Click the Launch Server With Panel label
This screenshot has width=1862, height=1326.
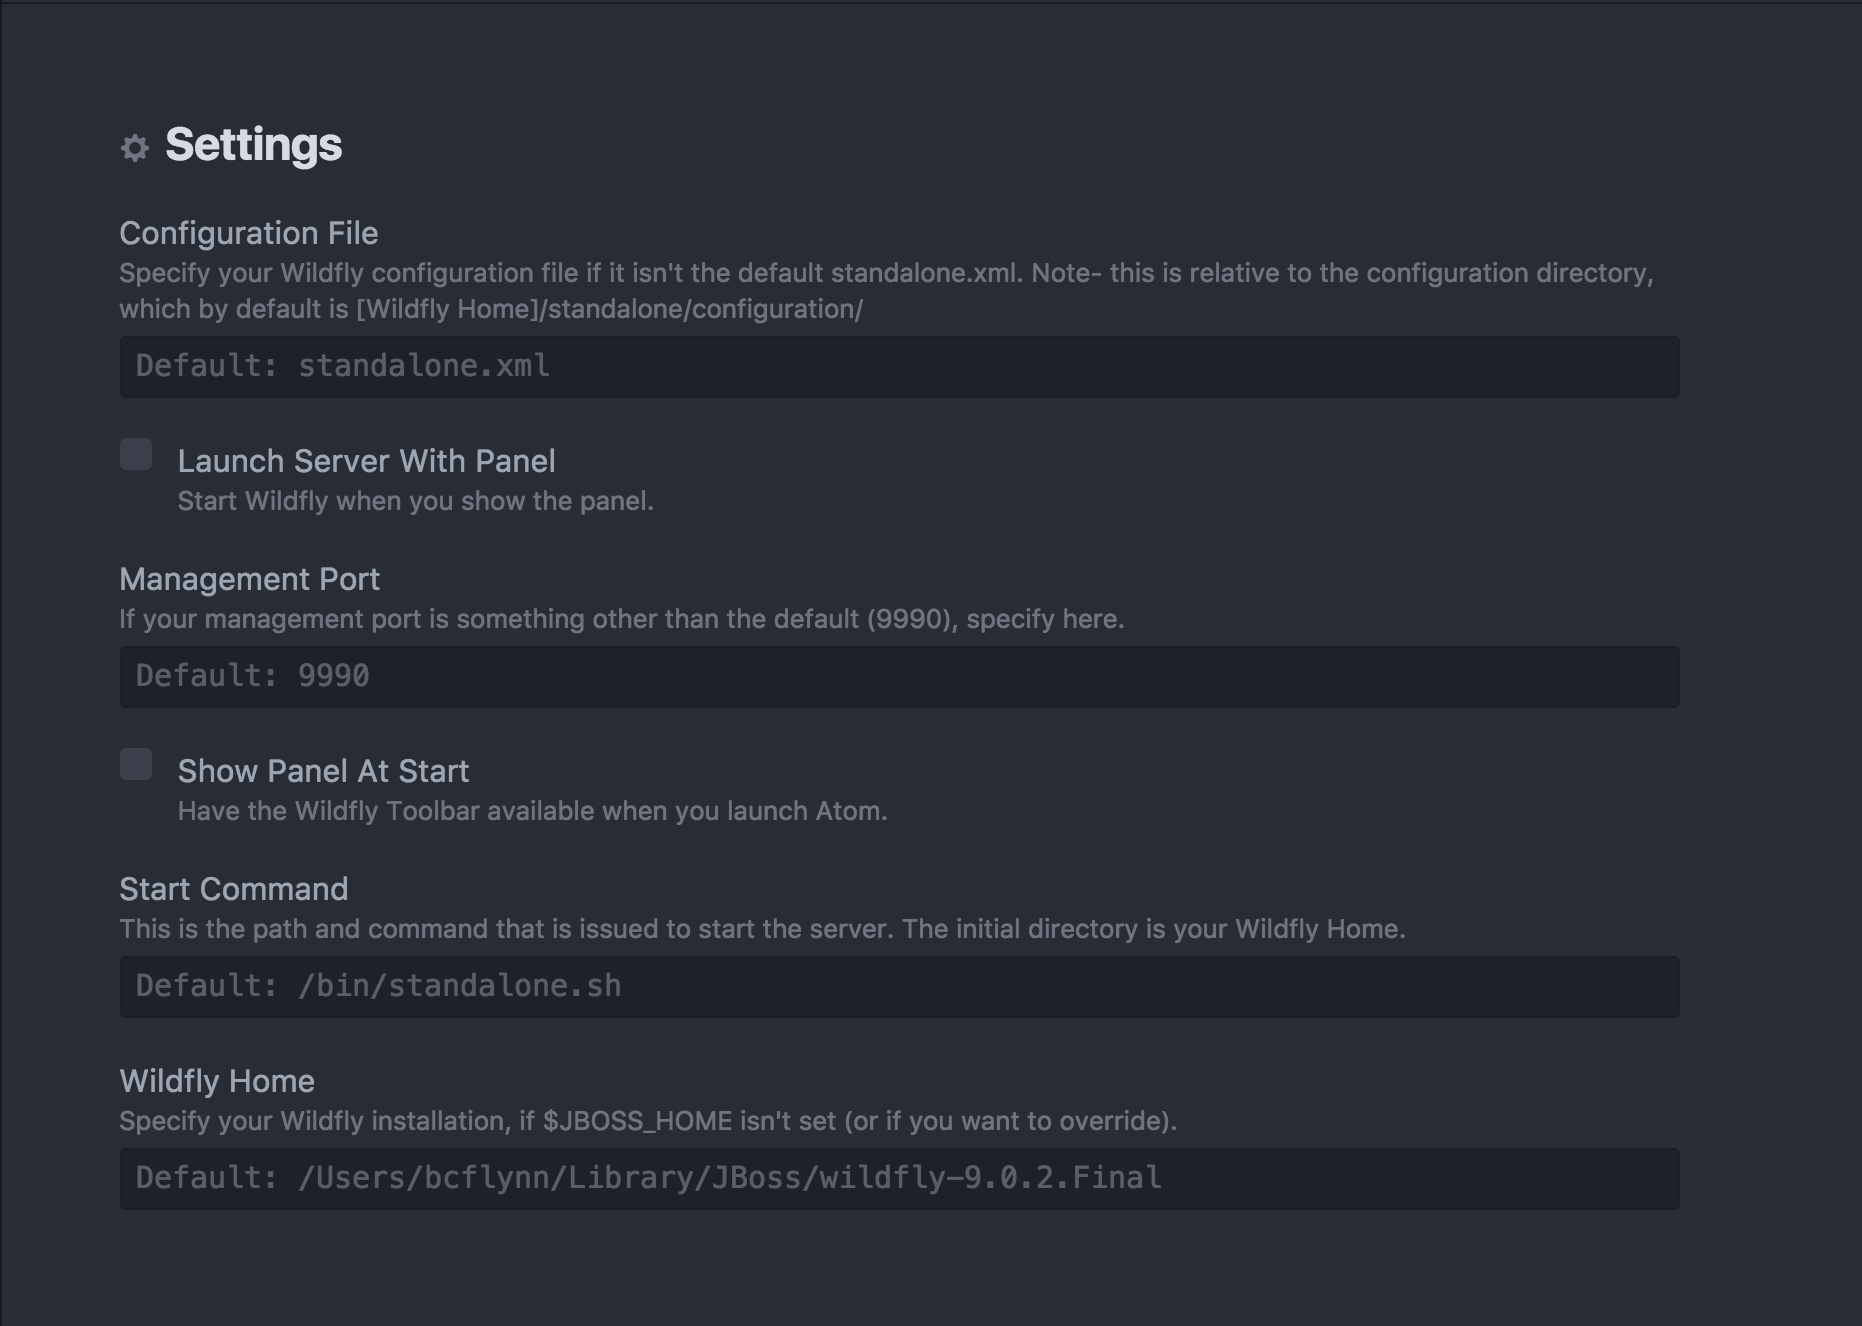pos(366,461)
